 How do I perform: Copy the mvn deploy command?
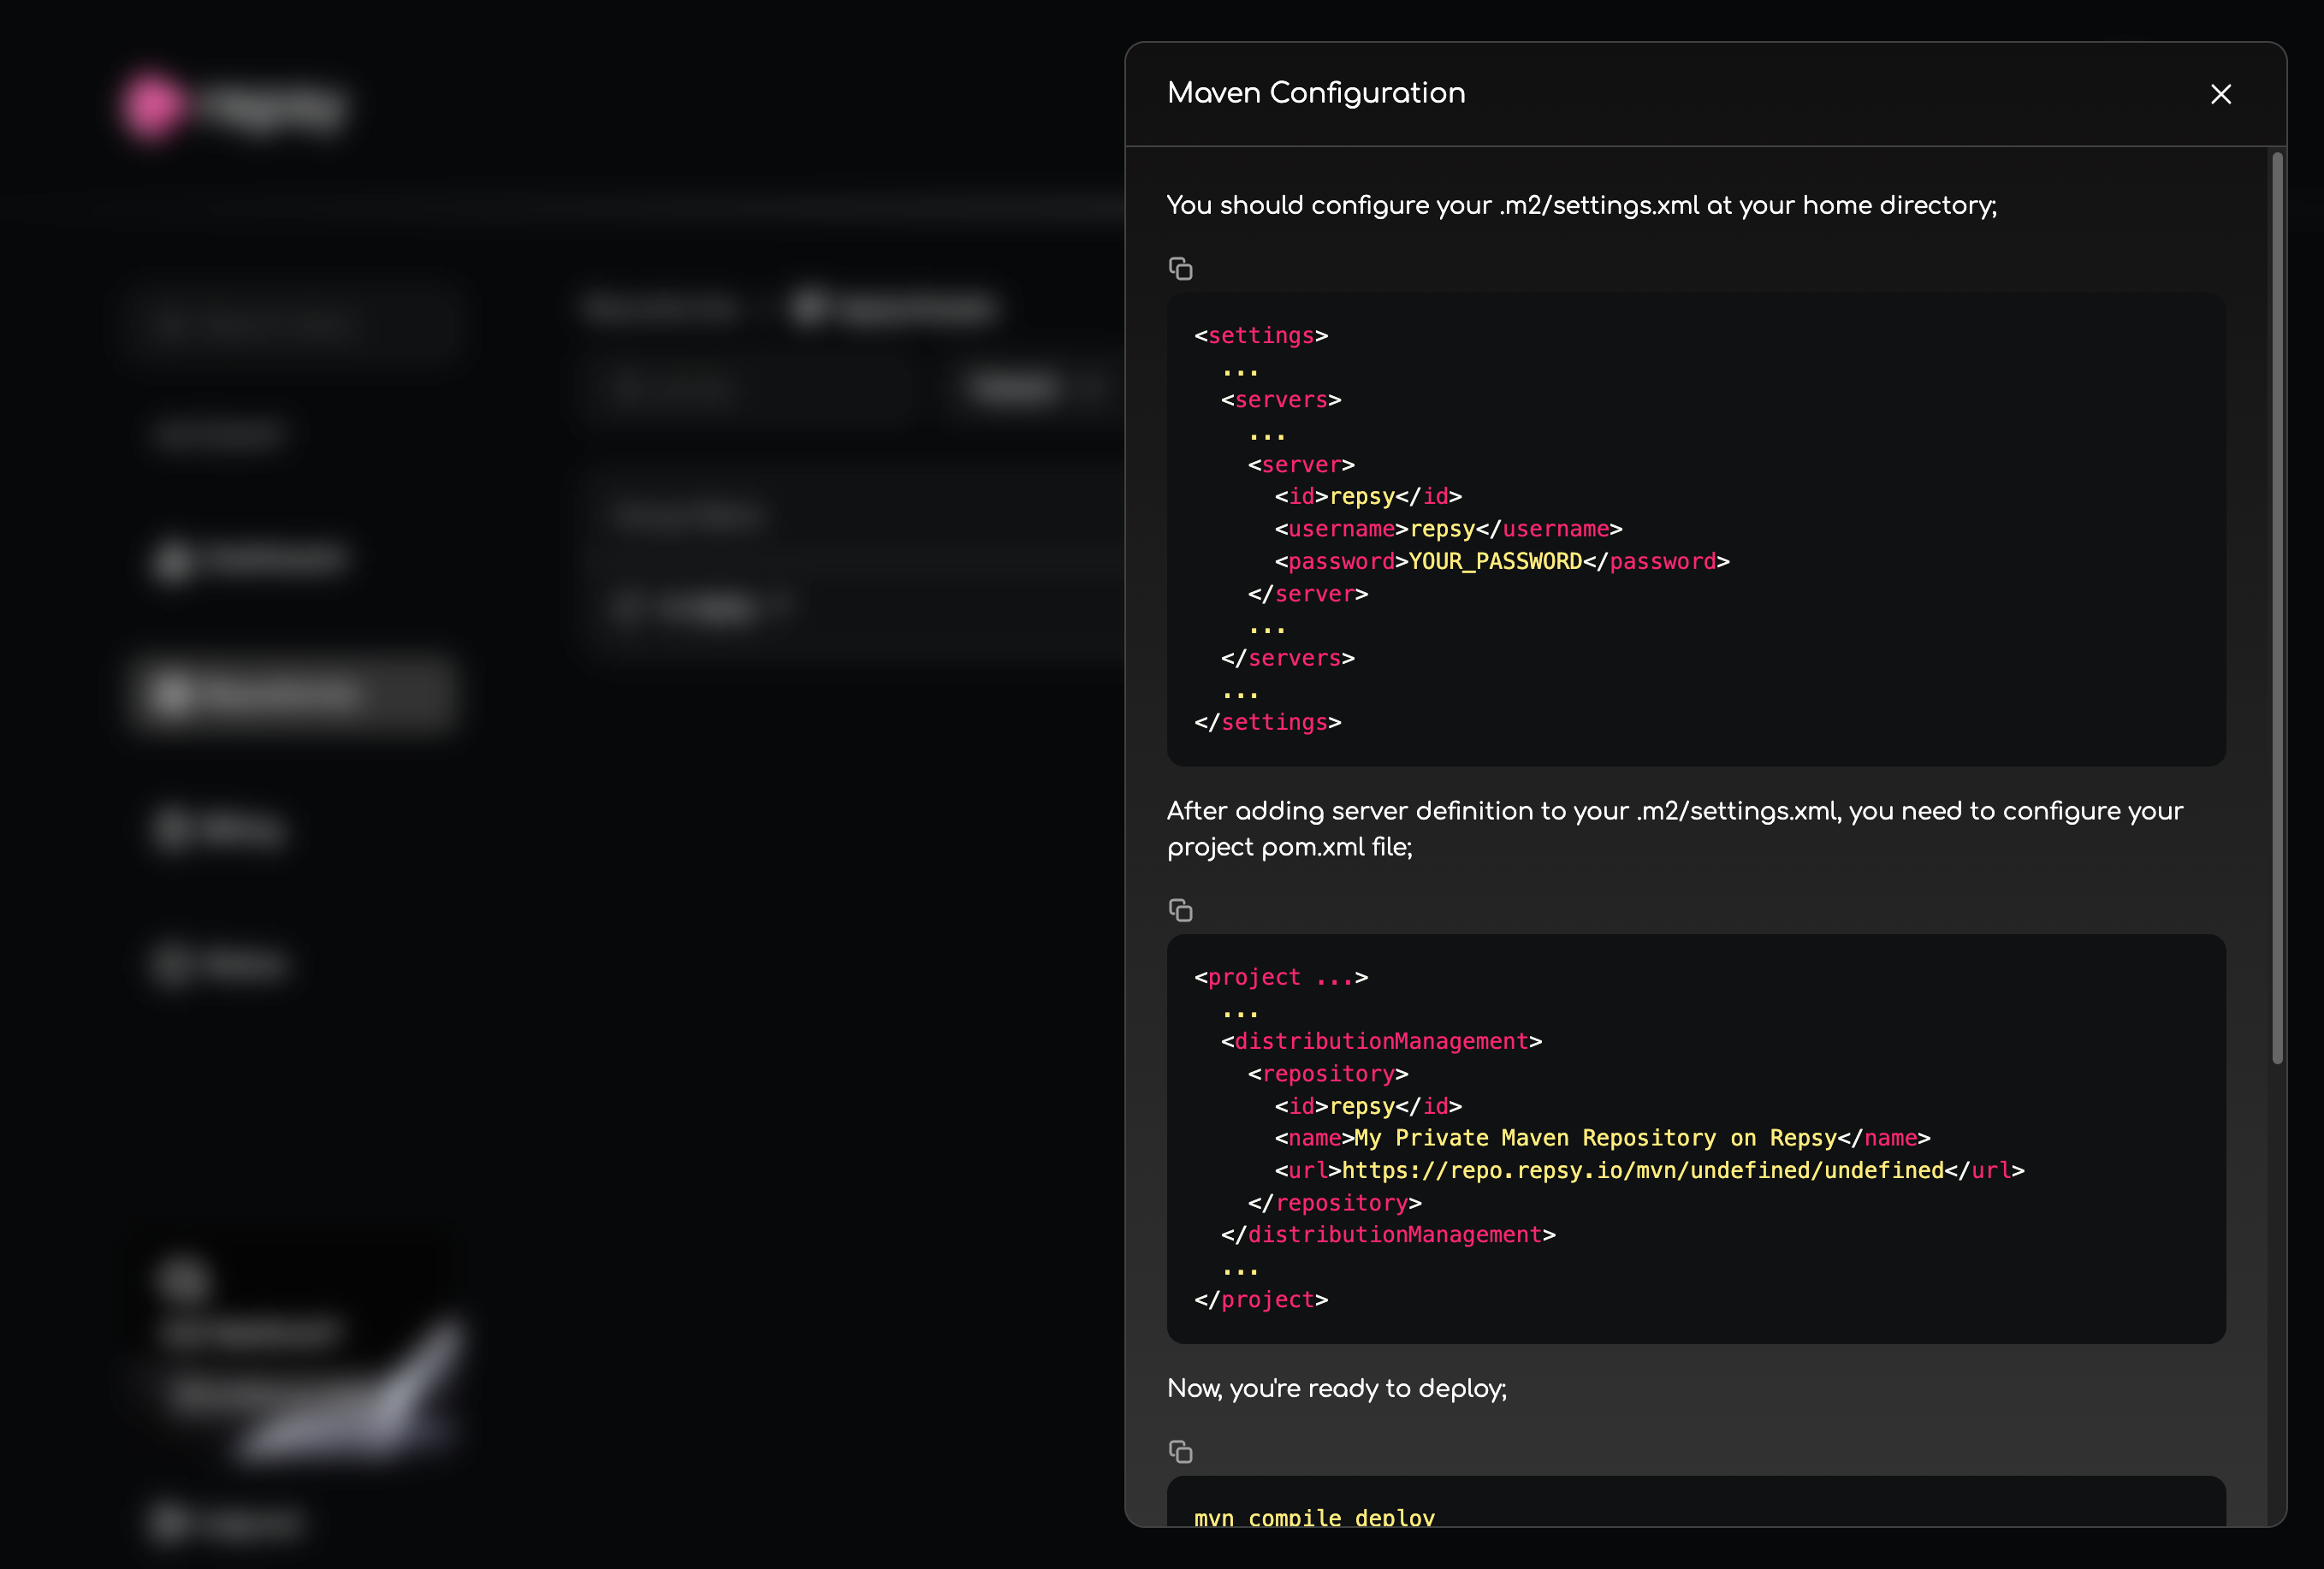1180,1451
